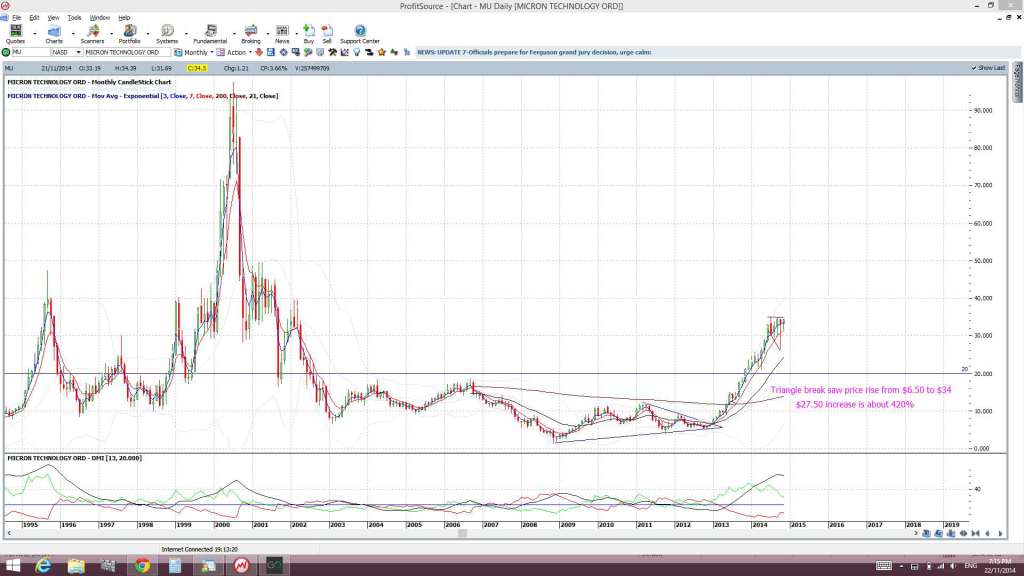Open the Windows Start button
The image size is (1024, 576).
click(x=12, y=566)
